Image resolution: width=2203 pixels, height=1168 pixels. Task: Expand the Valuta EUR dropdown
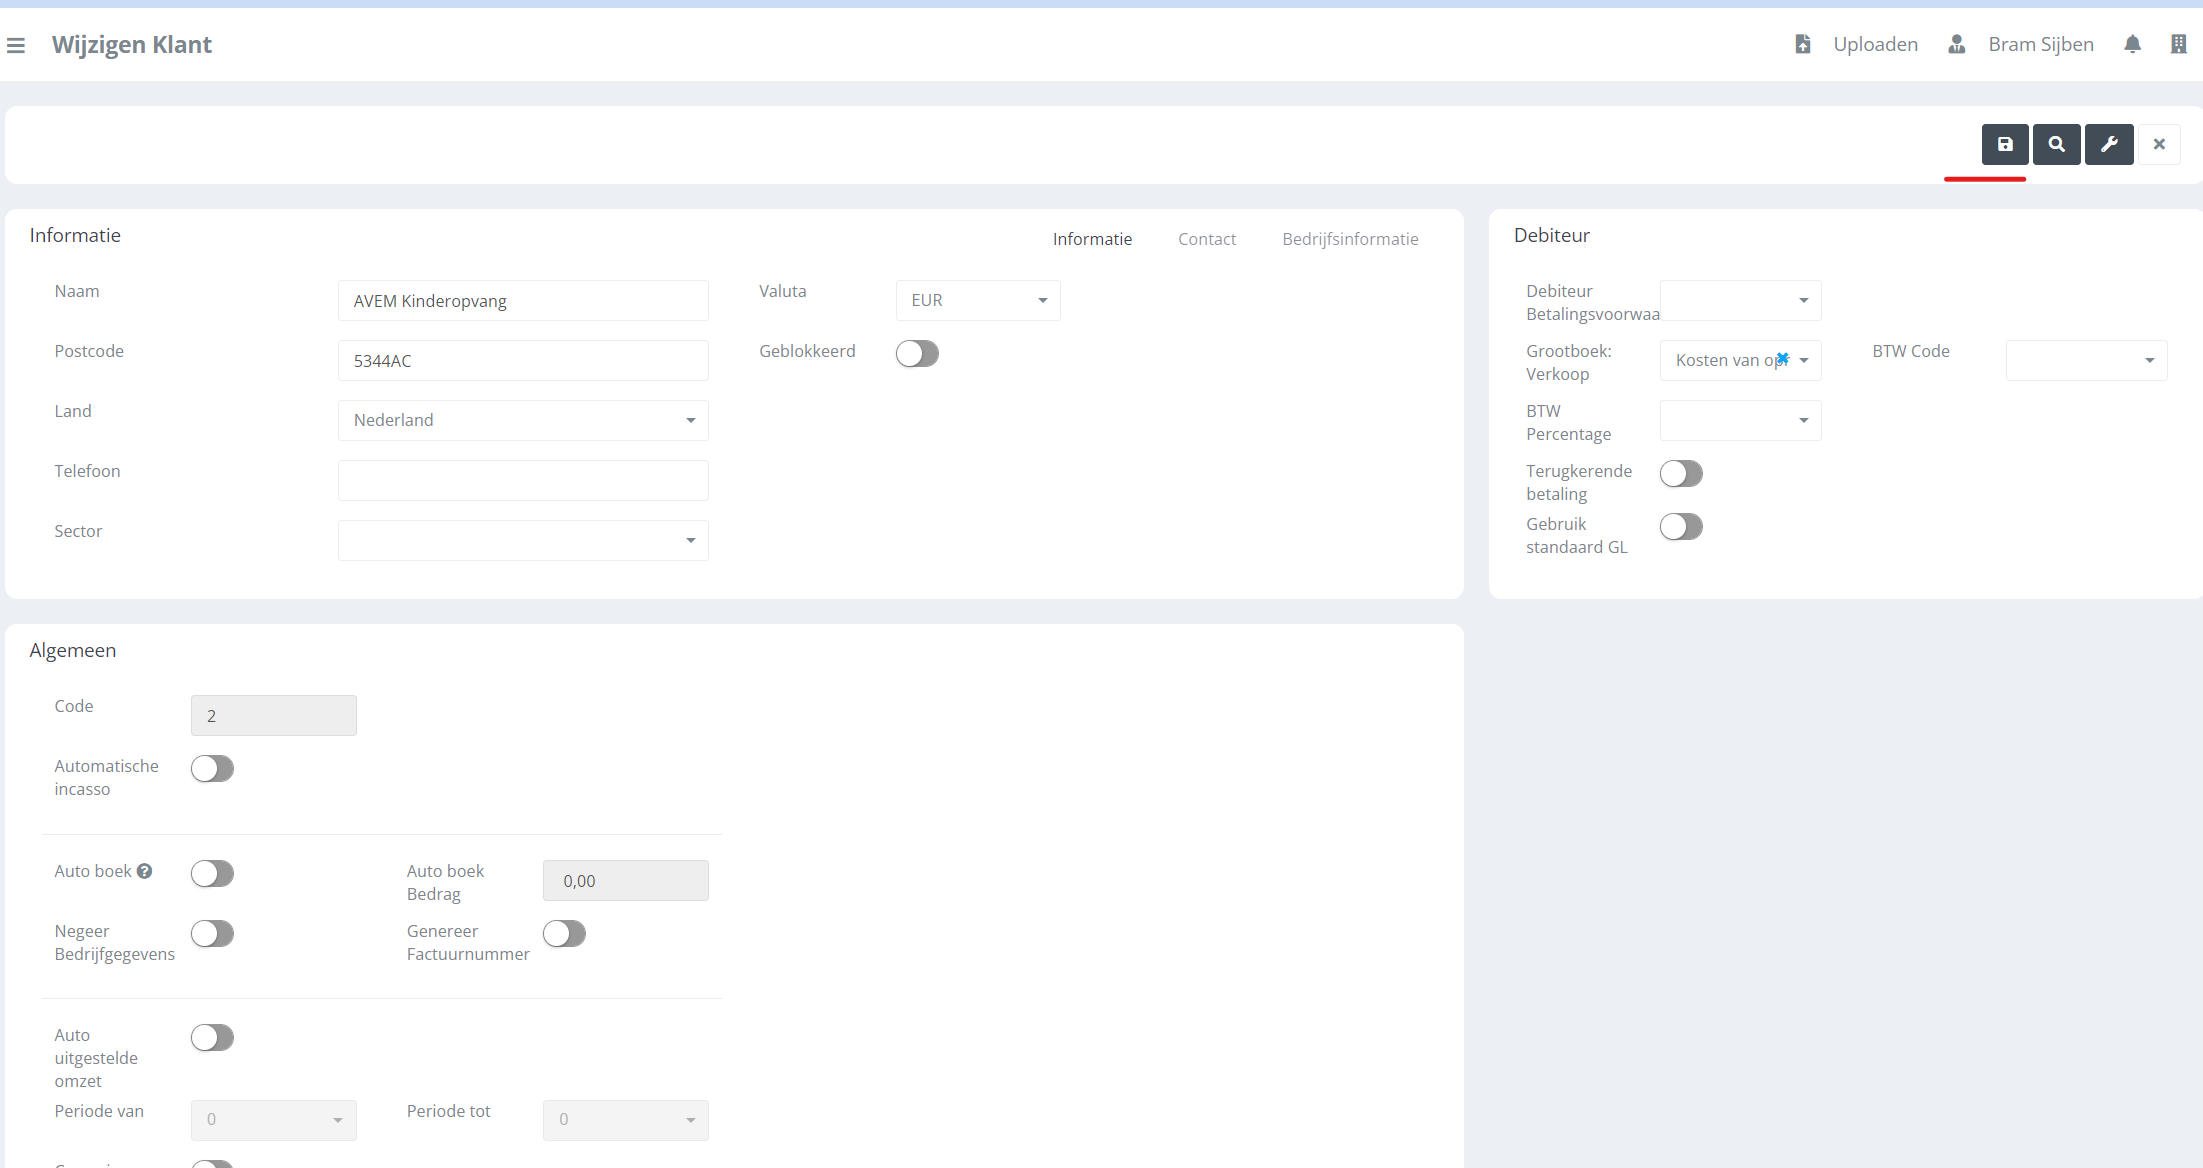point(977,301)
